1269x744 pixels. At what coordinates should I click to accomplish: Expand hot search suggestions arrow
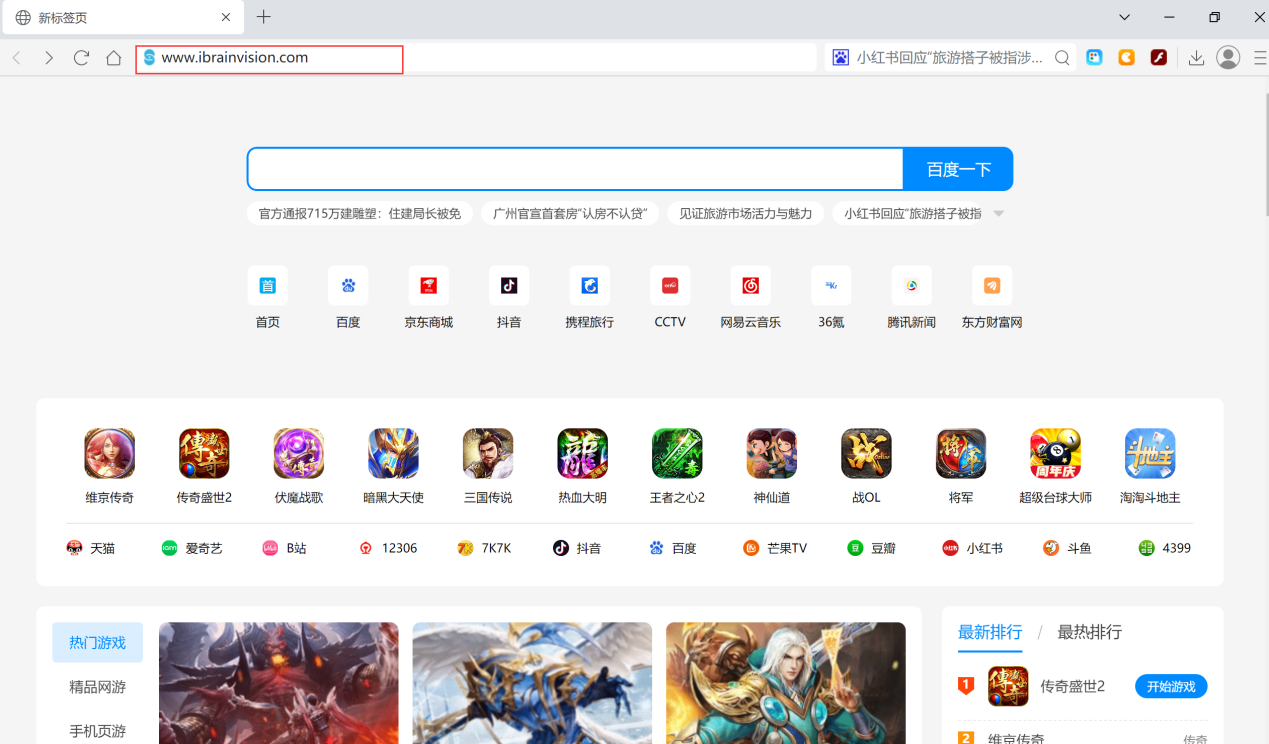coord(998,214)
